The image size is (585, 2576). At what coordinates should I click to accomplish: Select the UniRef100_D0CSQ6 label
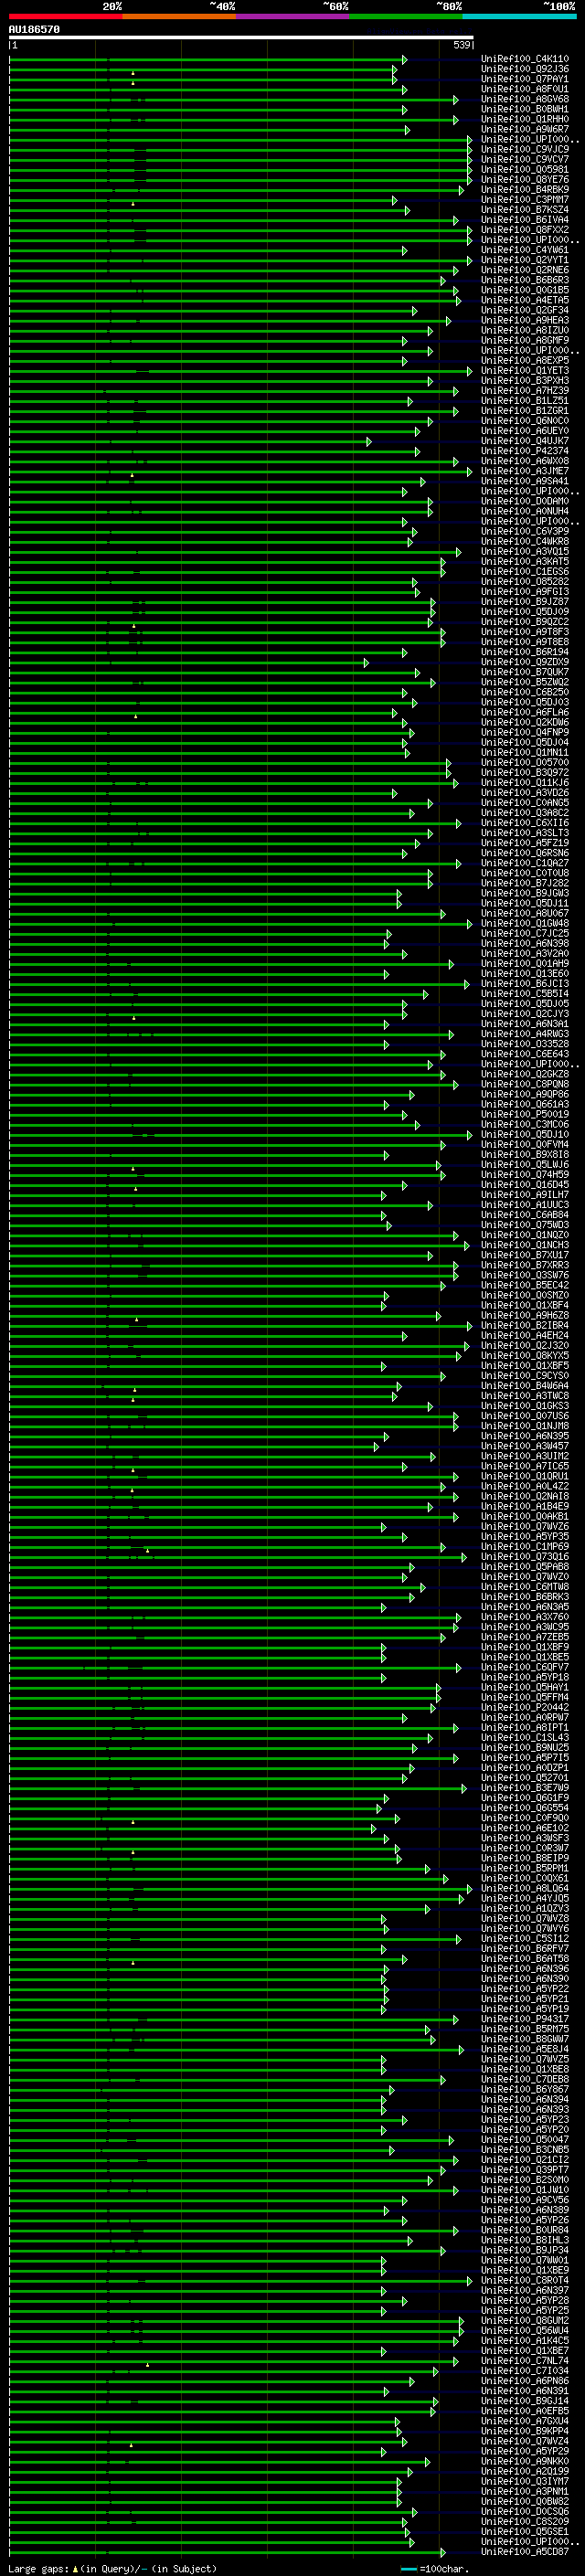(x=525, y=2512)
